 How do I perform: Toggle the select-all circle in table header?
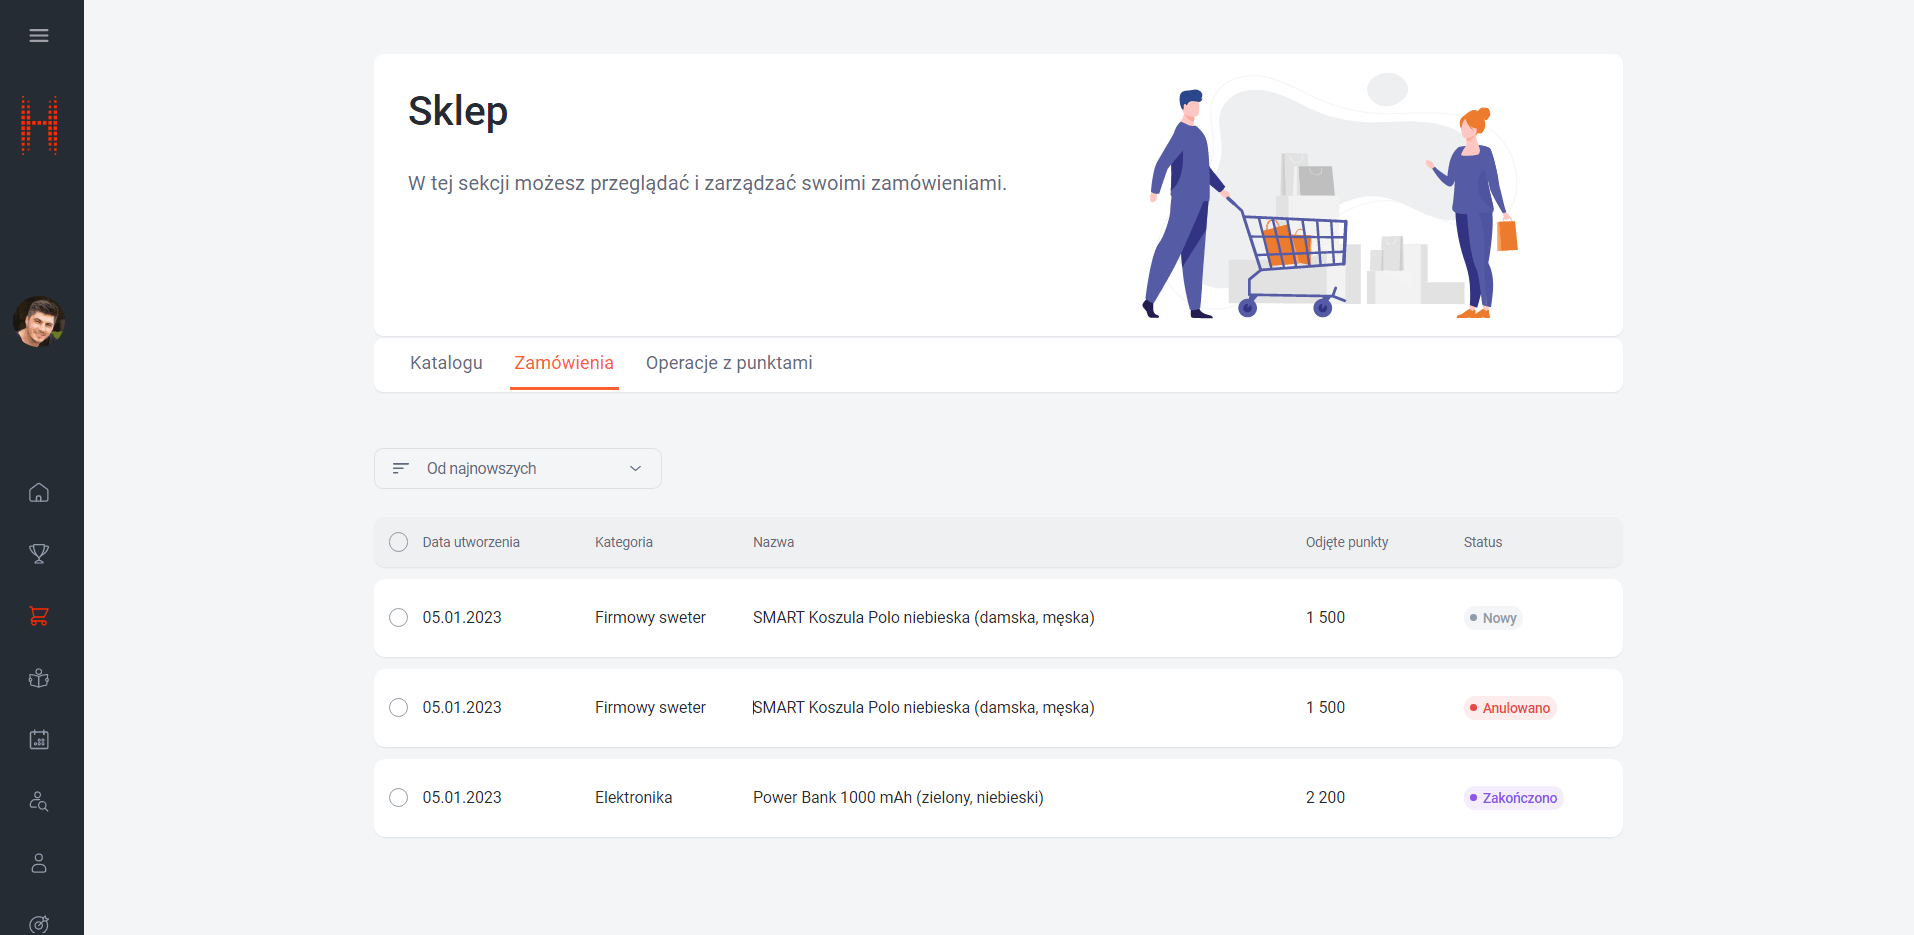pyautogui.click(x=398, y=542)
